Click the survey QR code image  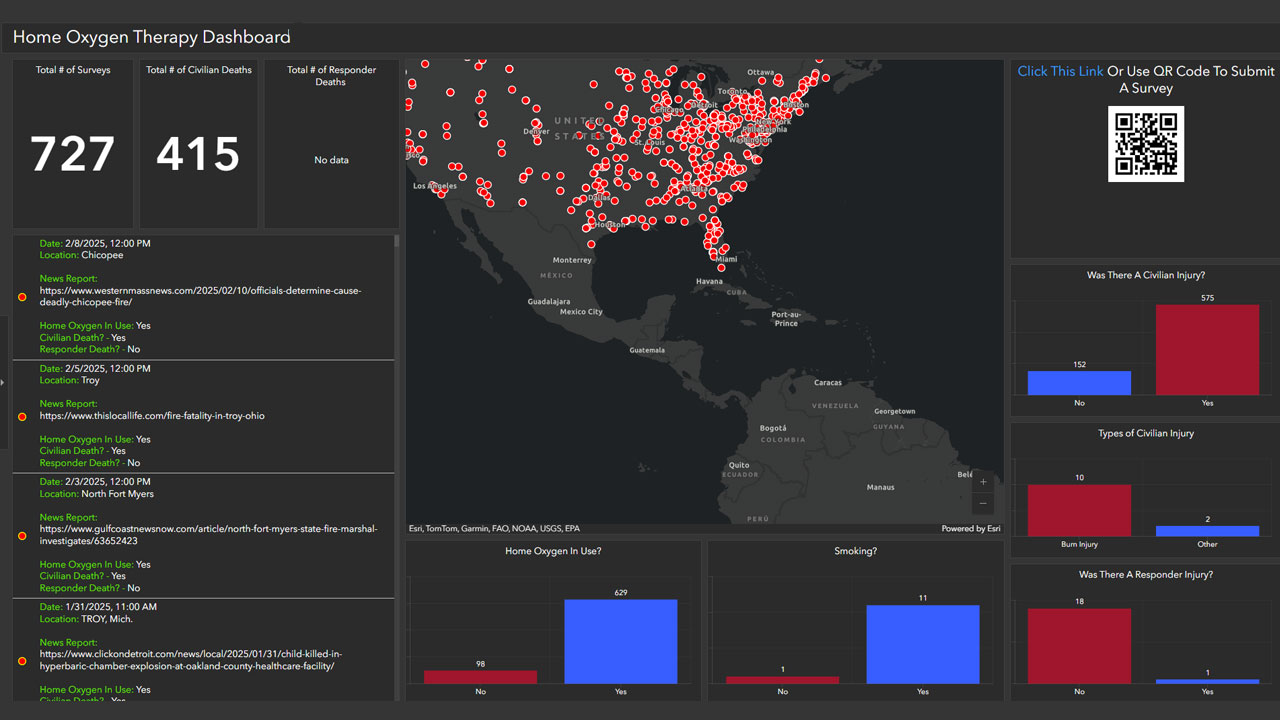(1145, 144)
